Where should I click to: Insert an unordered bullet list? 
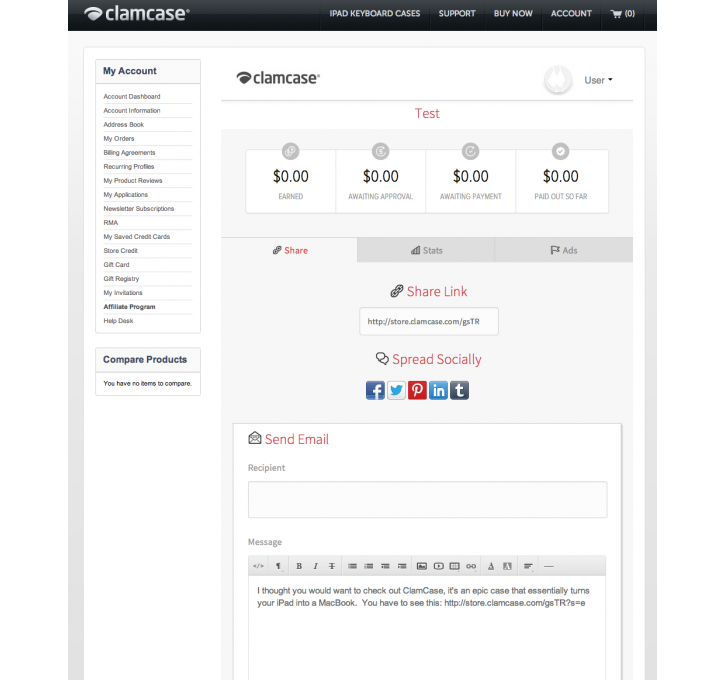pyautogui.click(x=352, y=566)
